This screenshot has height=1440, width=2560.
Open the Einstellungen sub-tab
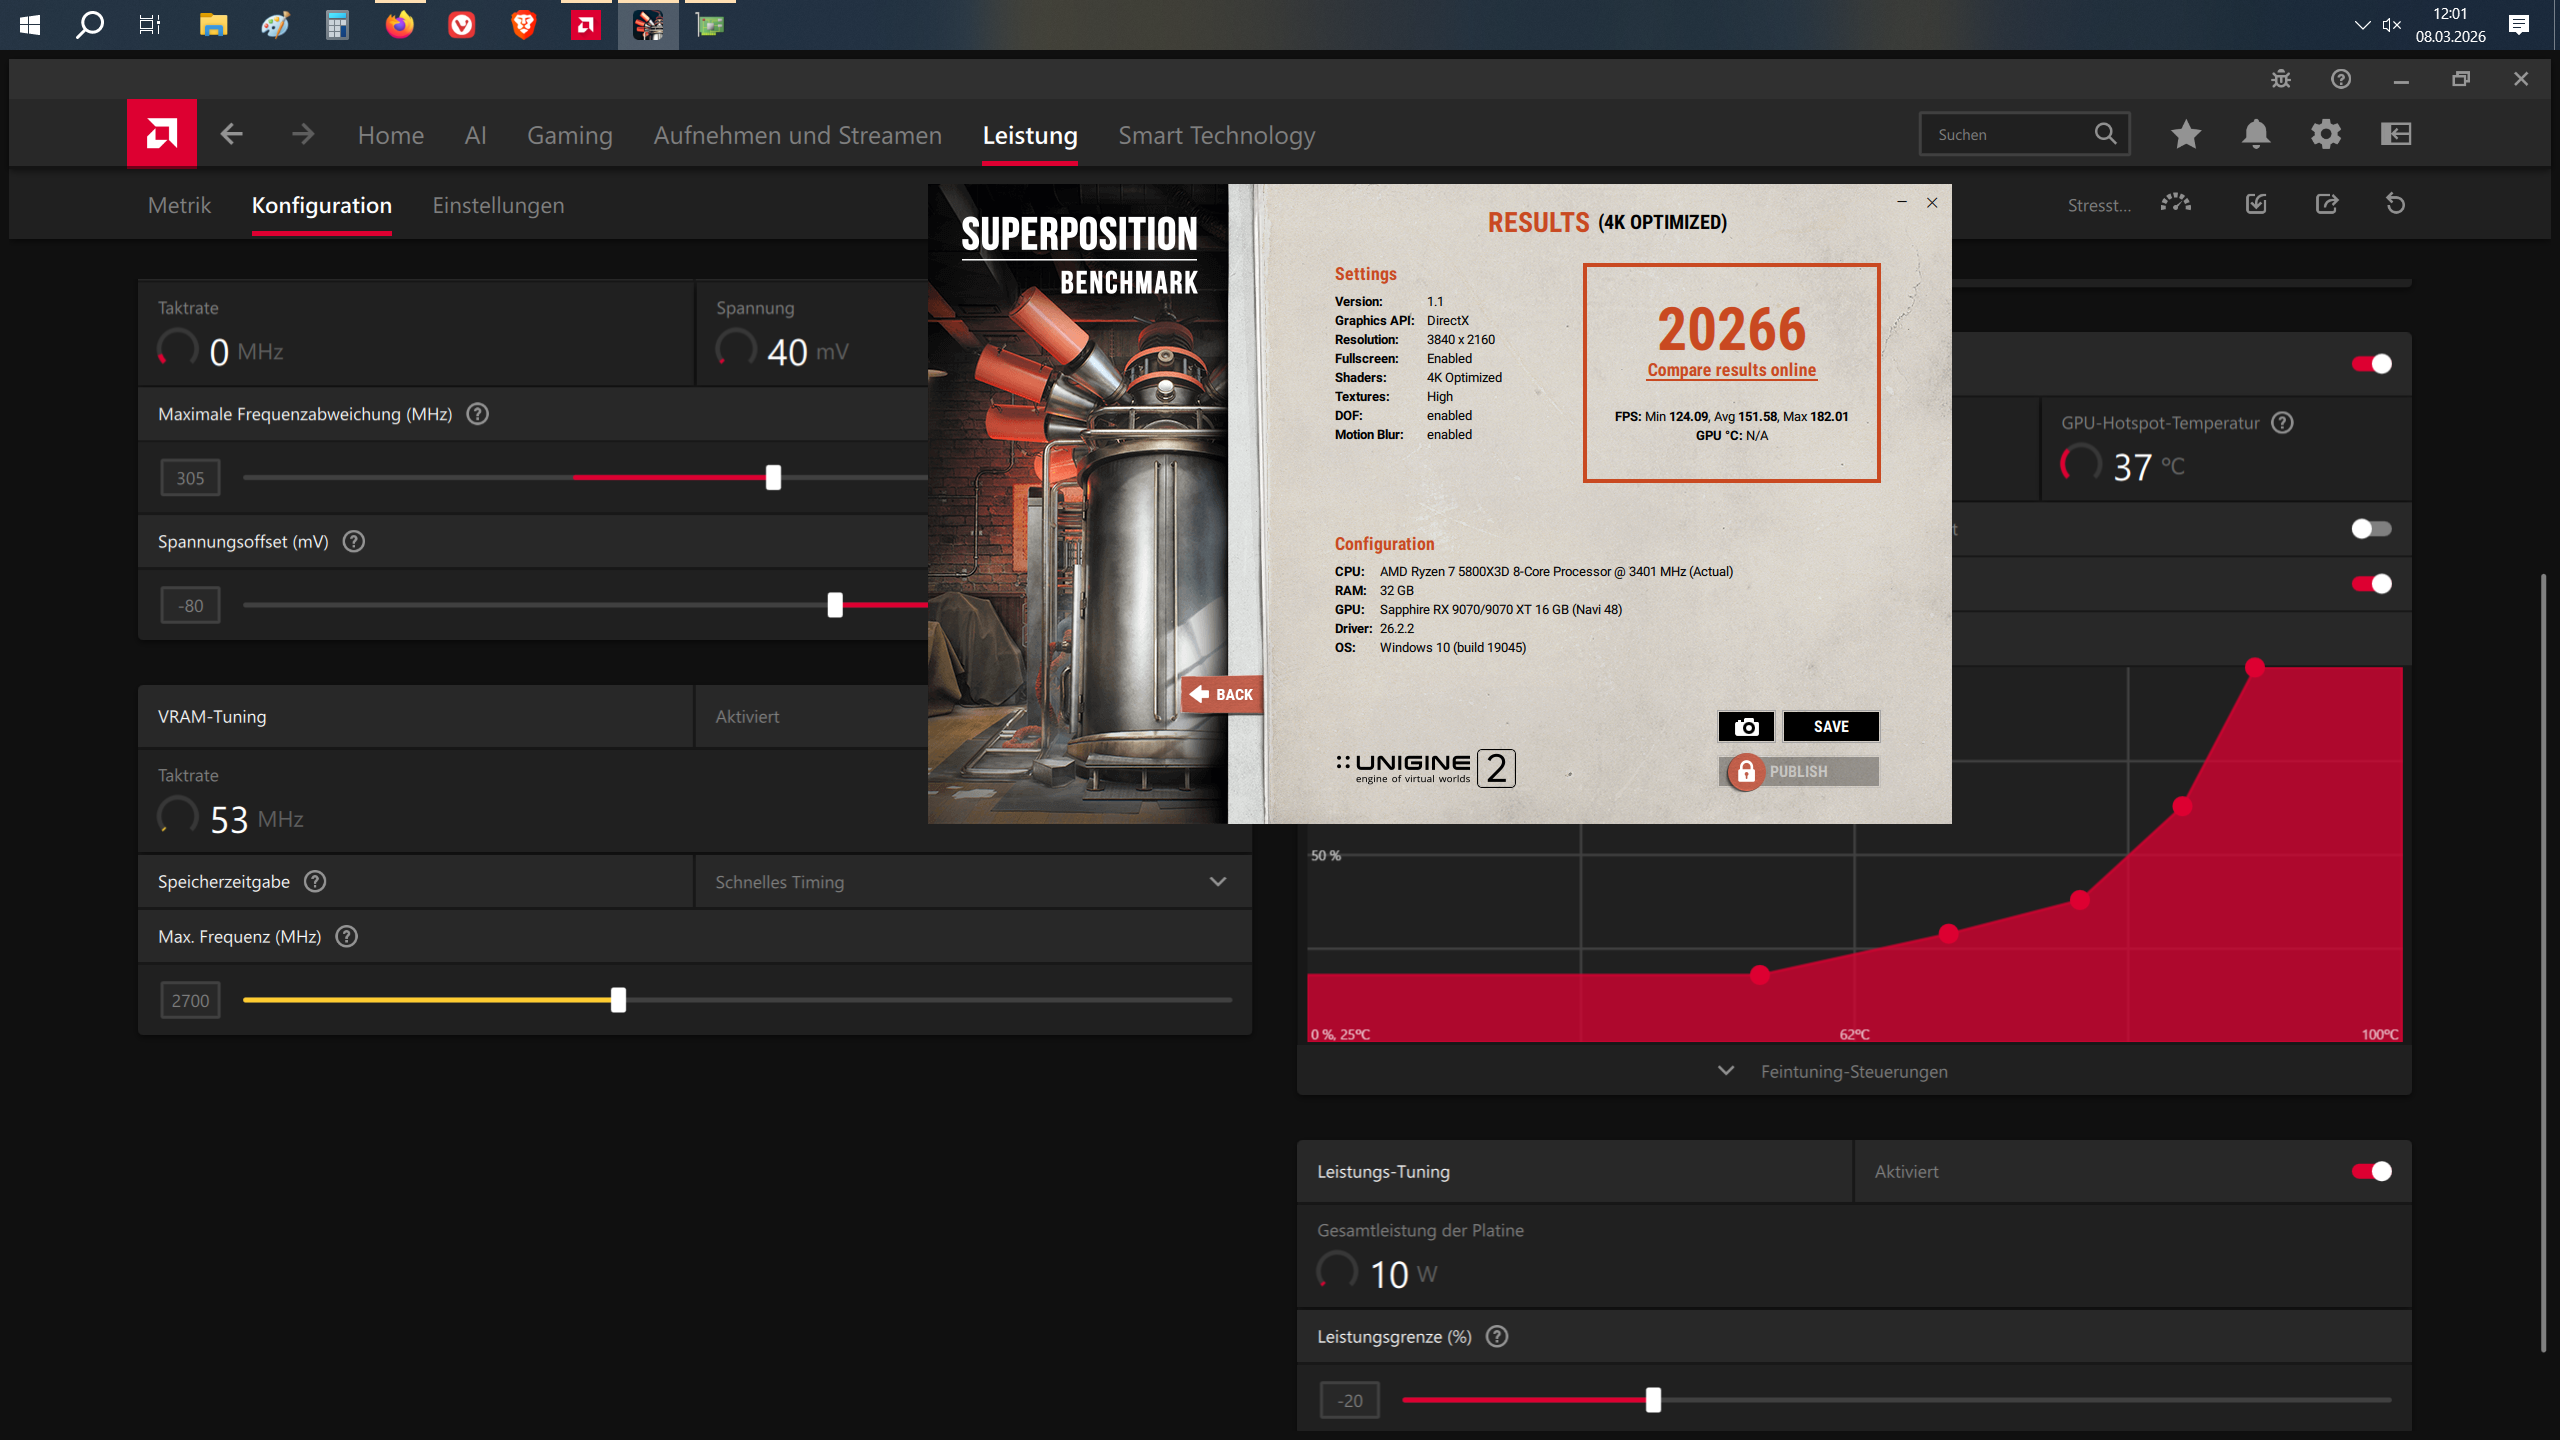498,205
